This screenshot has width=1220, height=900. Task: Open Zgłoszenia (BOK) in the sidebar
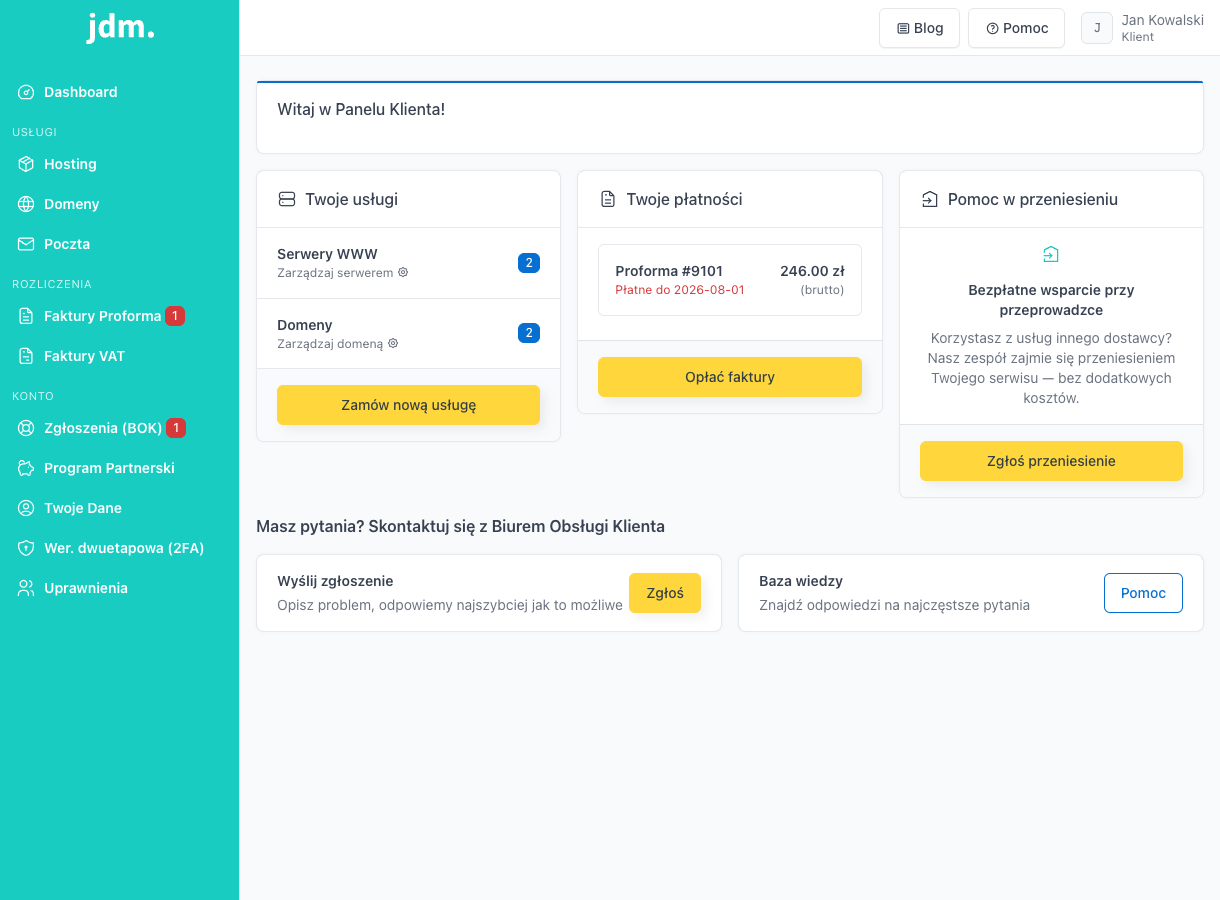pyautogui.click(x=120, y=428)
